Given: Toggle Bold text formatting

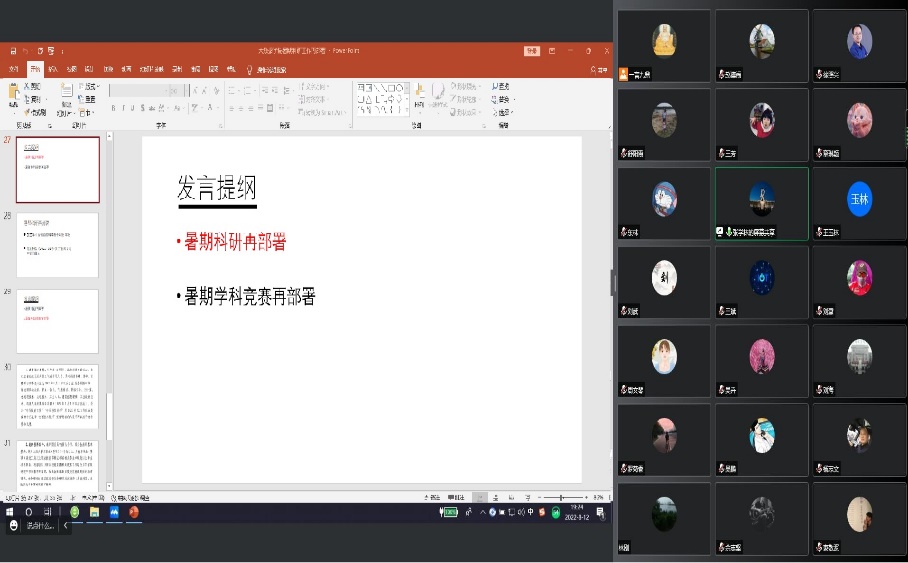Looking at the screenshot, I should coord(113,108).
